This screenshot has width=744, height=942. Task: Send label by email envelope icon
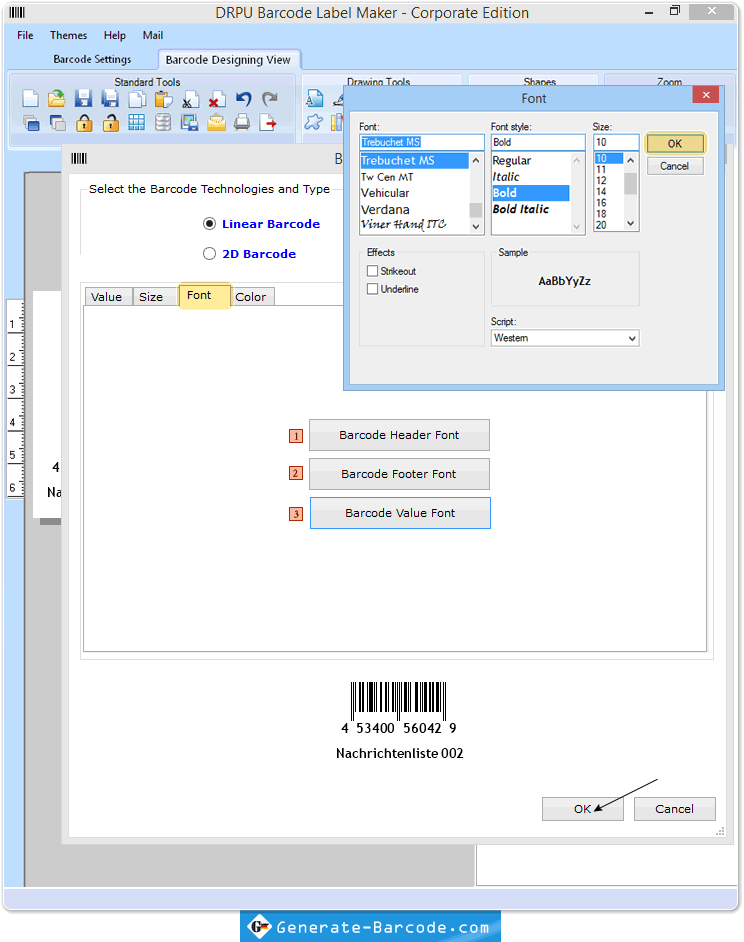click(216, 123)
